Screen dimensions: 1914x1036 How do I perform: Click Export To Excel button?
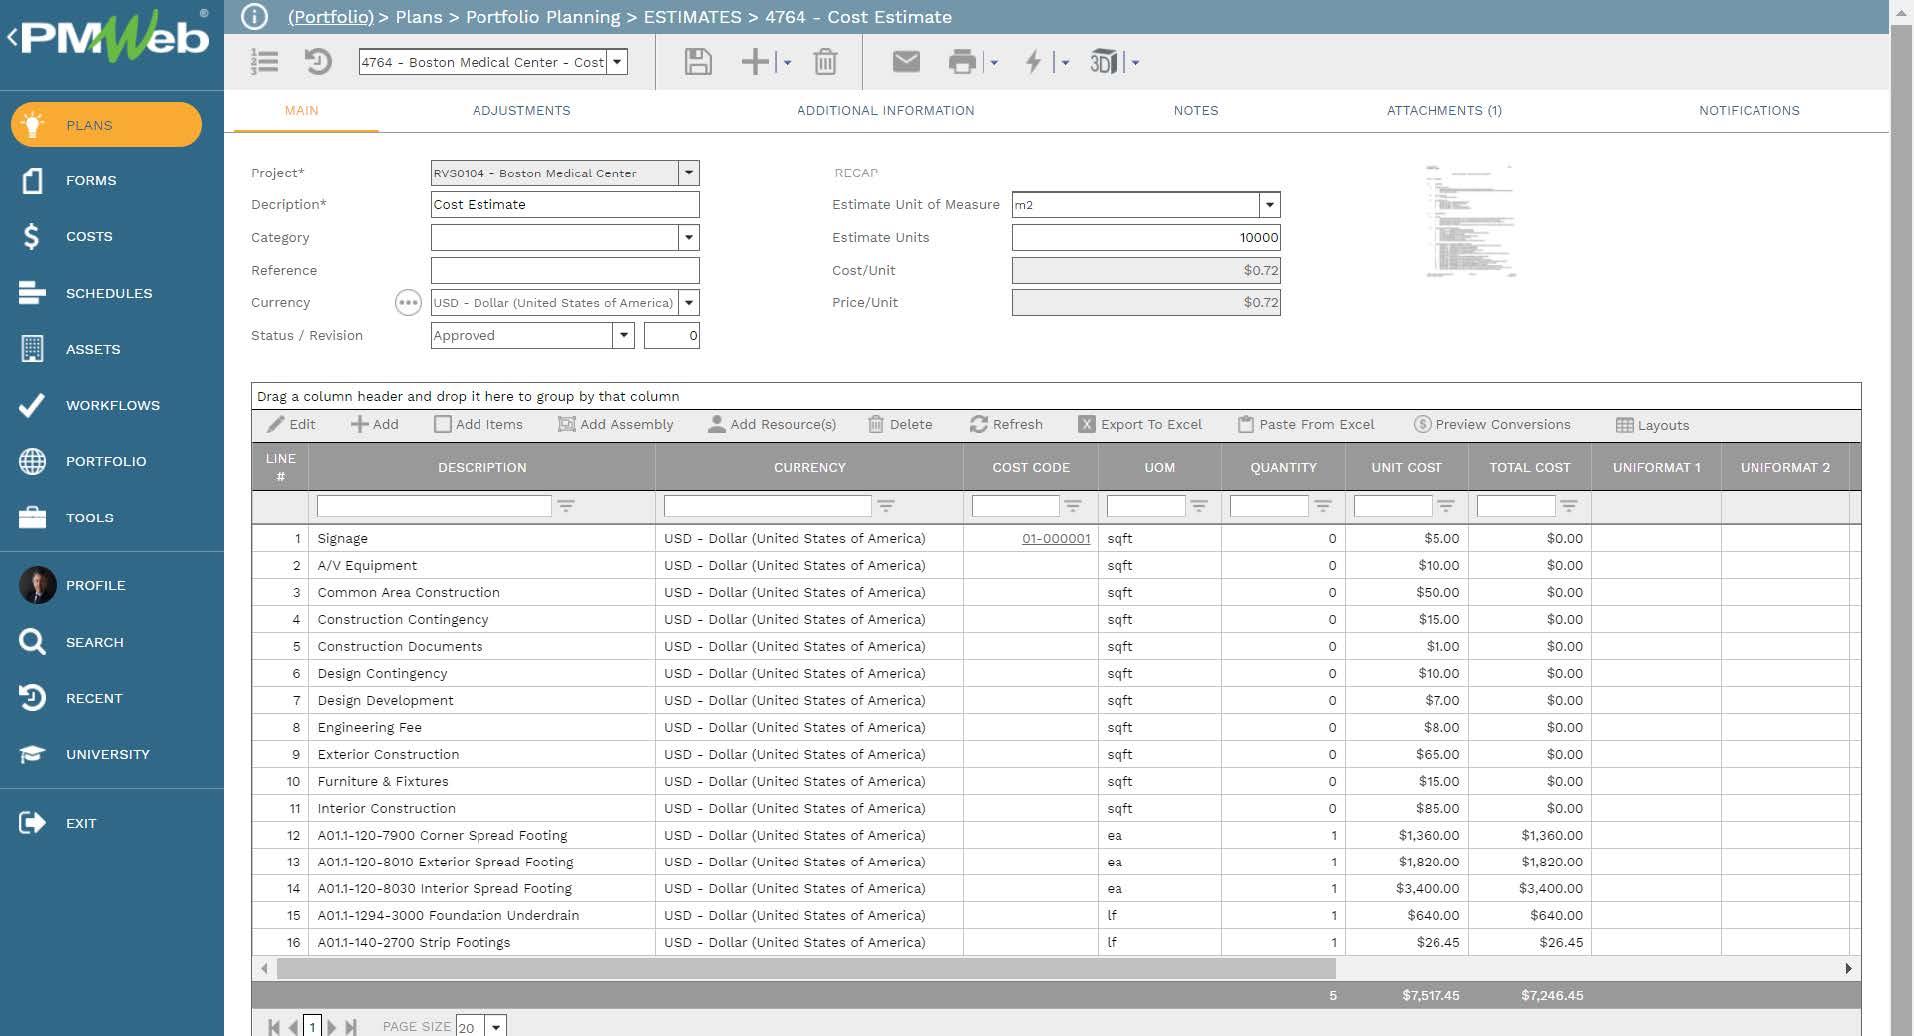(1140, 424)
